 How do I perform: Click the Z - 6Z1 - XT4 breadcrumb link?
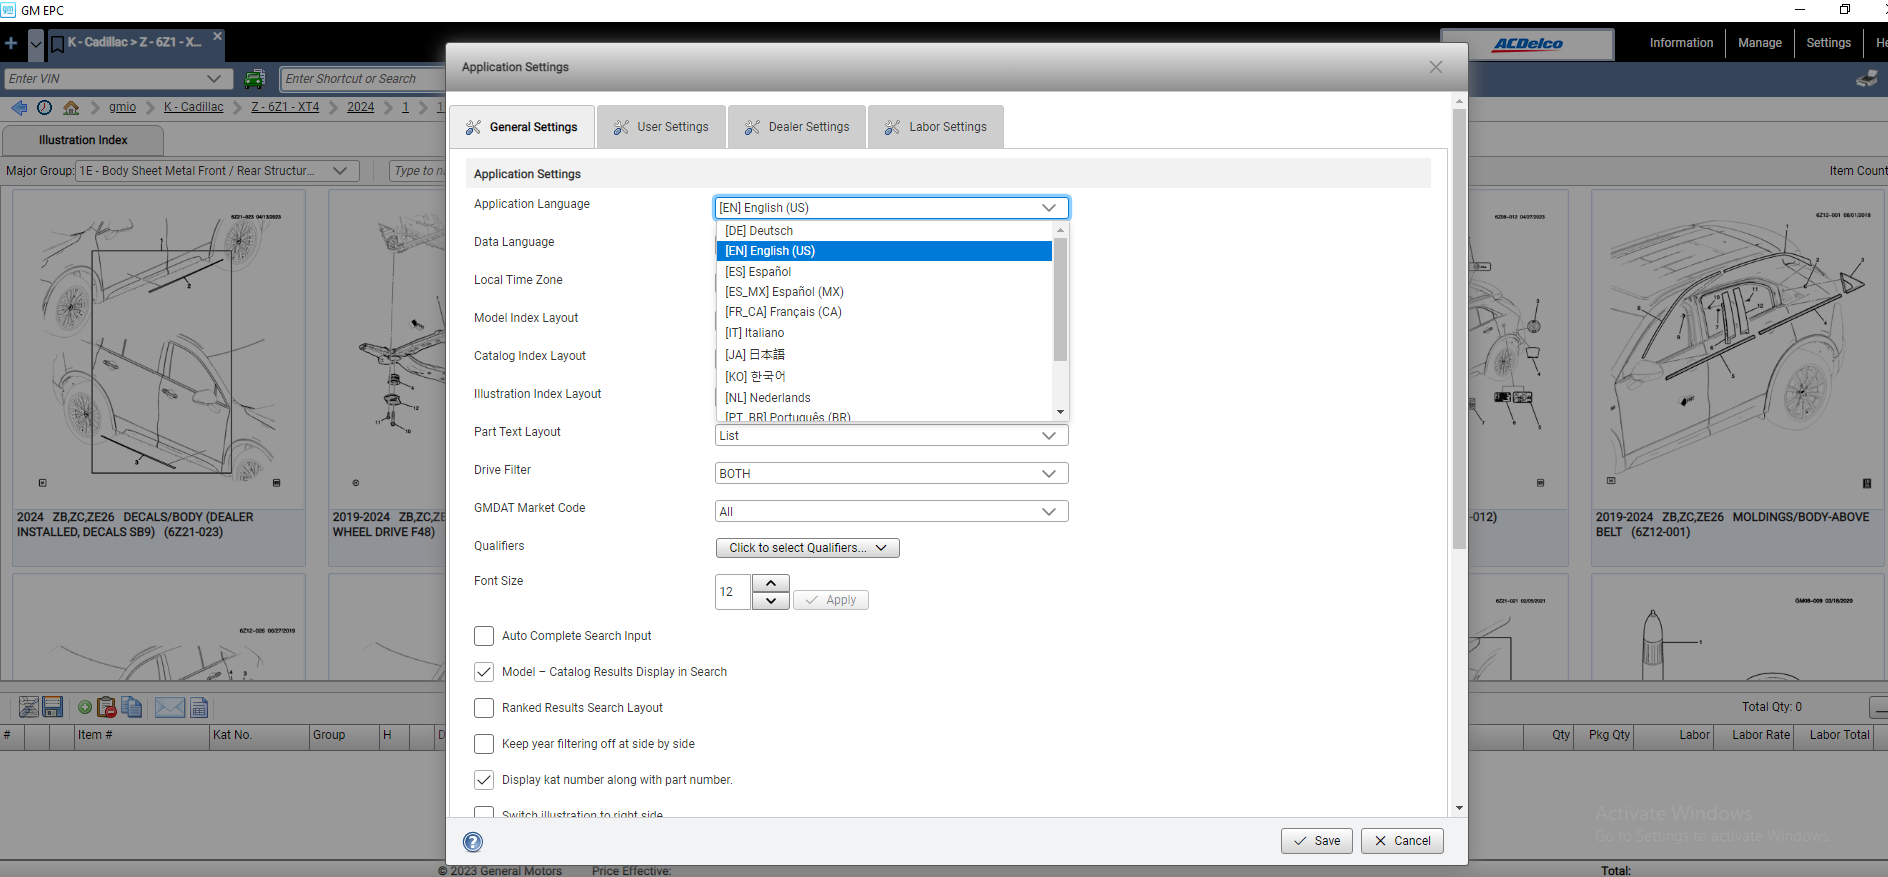pos(285,107)
